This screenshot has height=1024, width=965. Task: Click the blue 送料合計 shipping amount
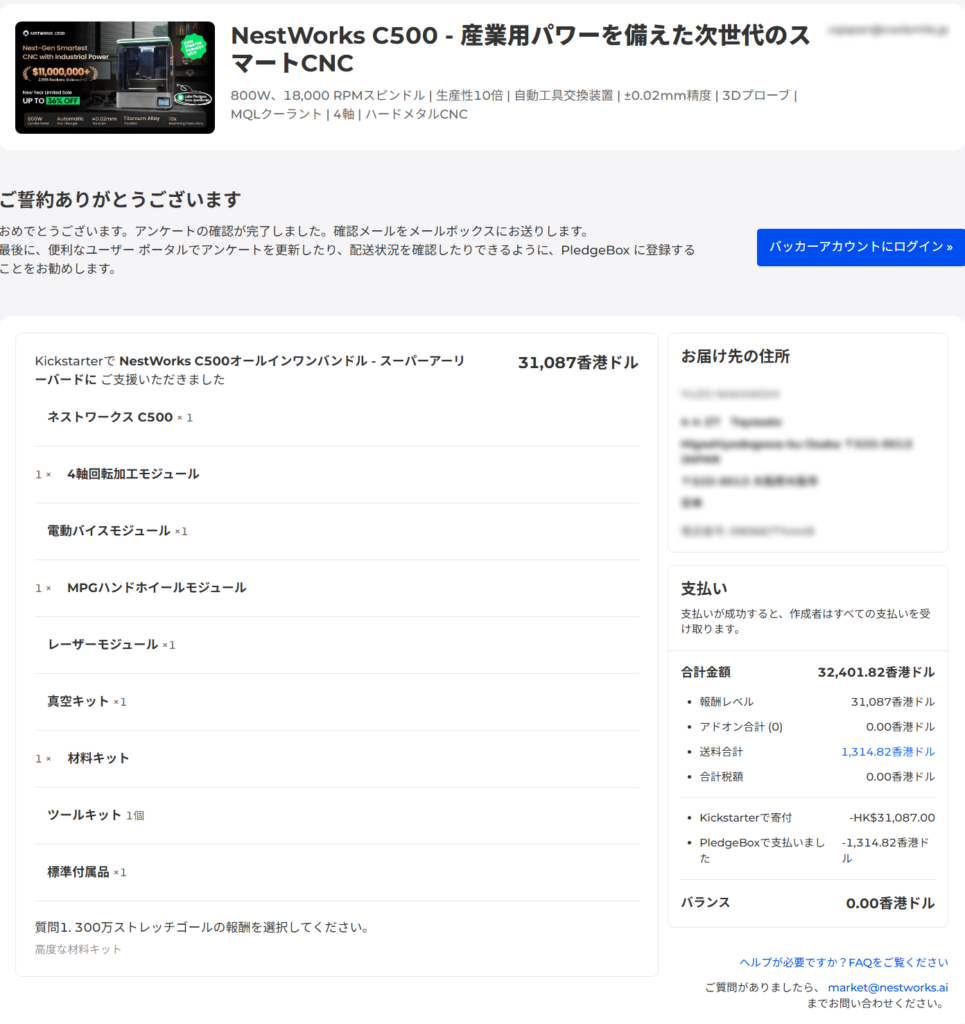point(887,751)
